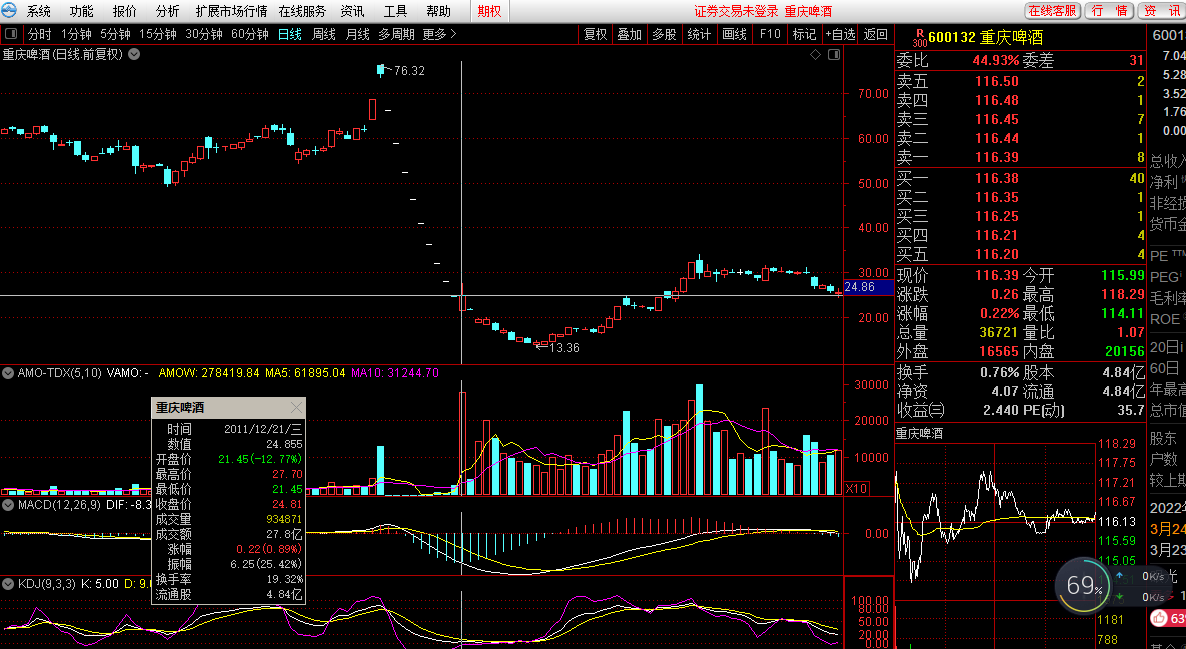Click the R300 margin tag beside stock code
Screen dimensions: 1186x649
919,36
